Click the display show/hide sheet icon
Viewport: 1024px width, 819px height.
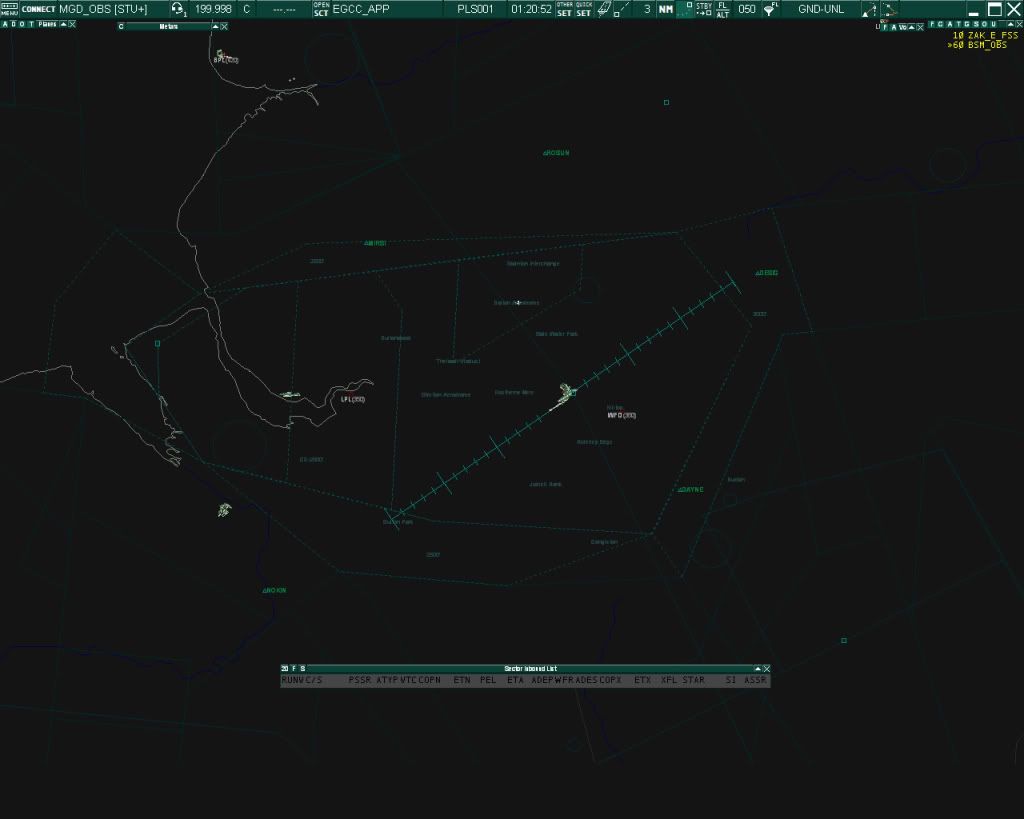click(603, 9)
